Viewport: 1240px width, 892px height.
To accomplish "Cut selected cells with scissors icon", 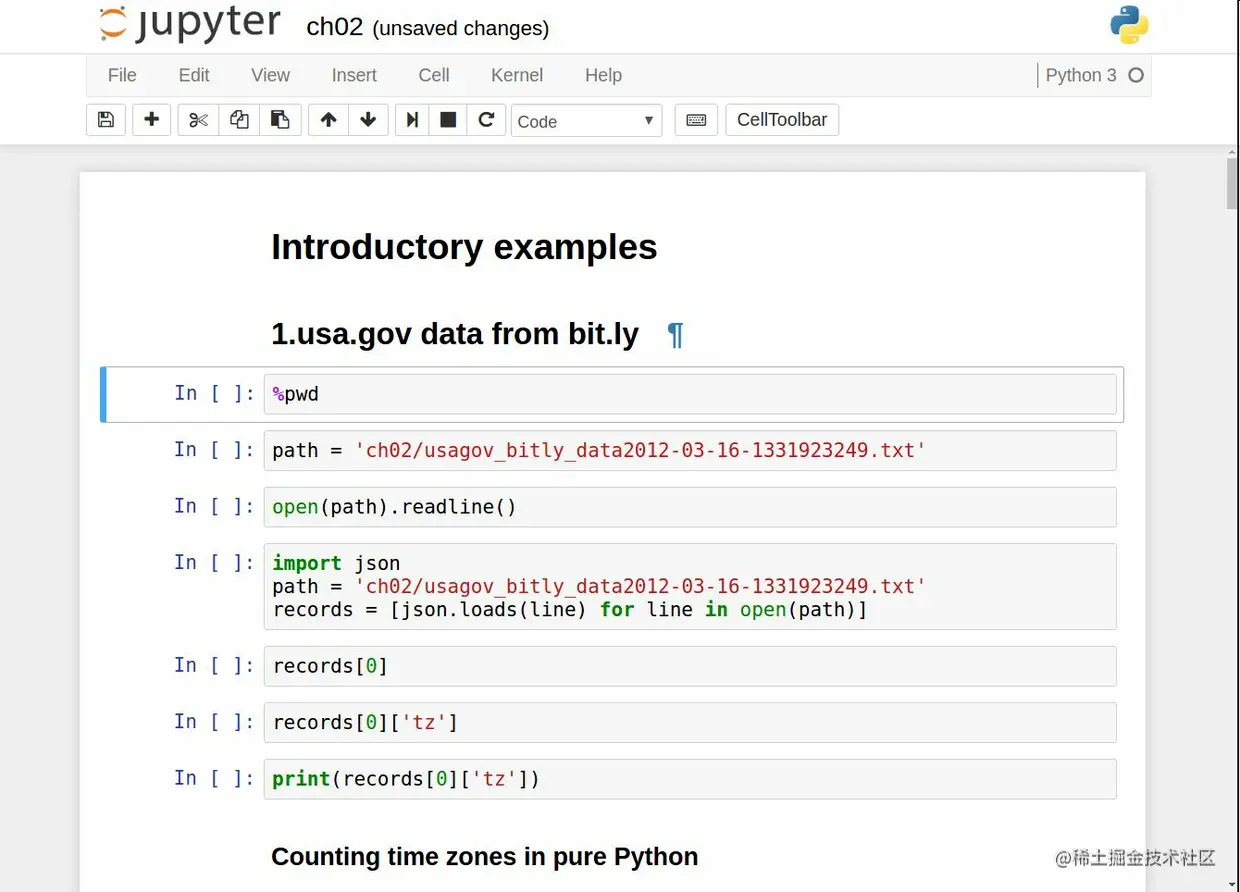I will click(x=198, y=120).
